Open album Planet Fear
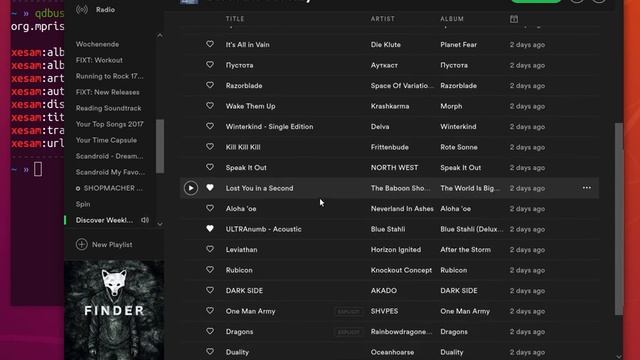640x360 pixels. point(458,44)
